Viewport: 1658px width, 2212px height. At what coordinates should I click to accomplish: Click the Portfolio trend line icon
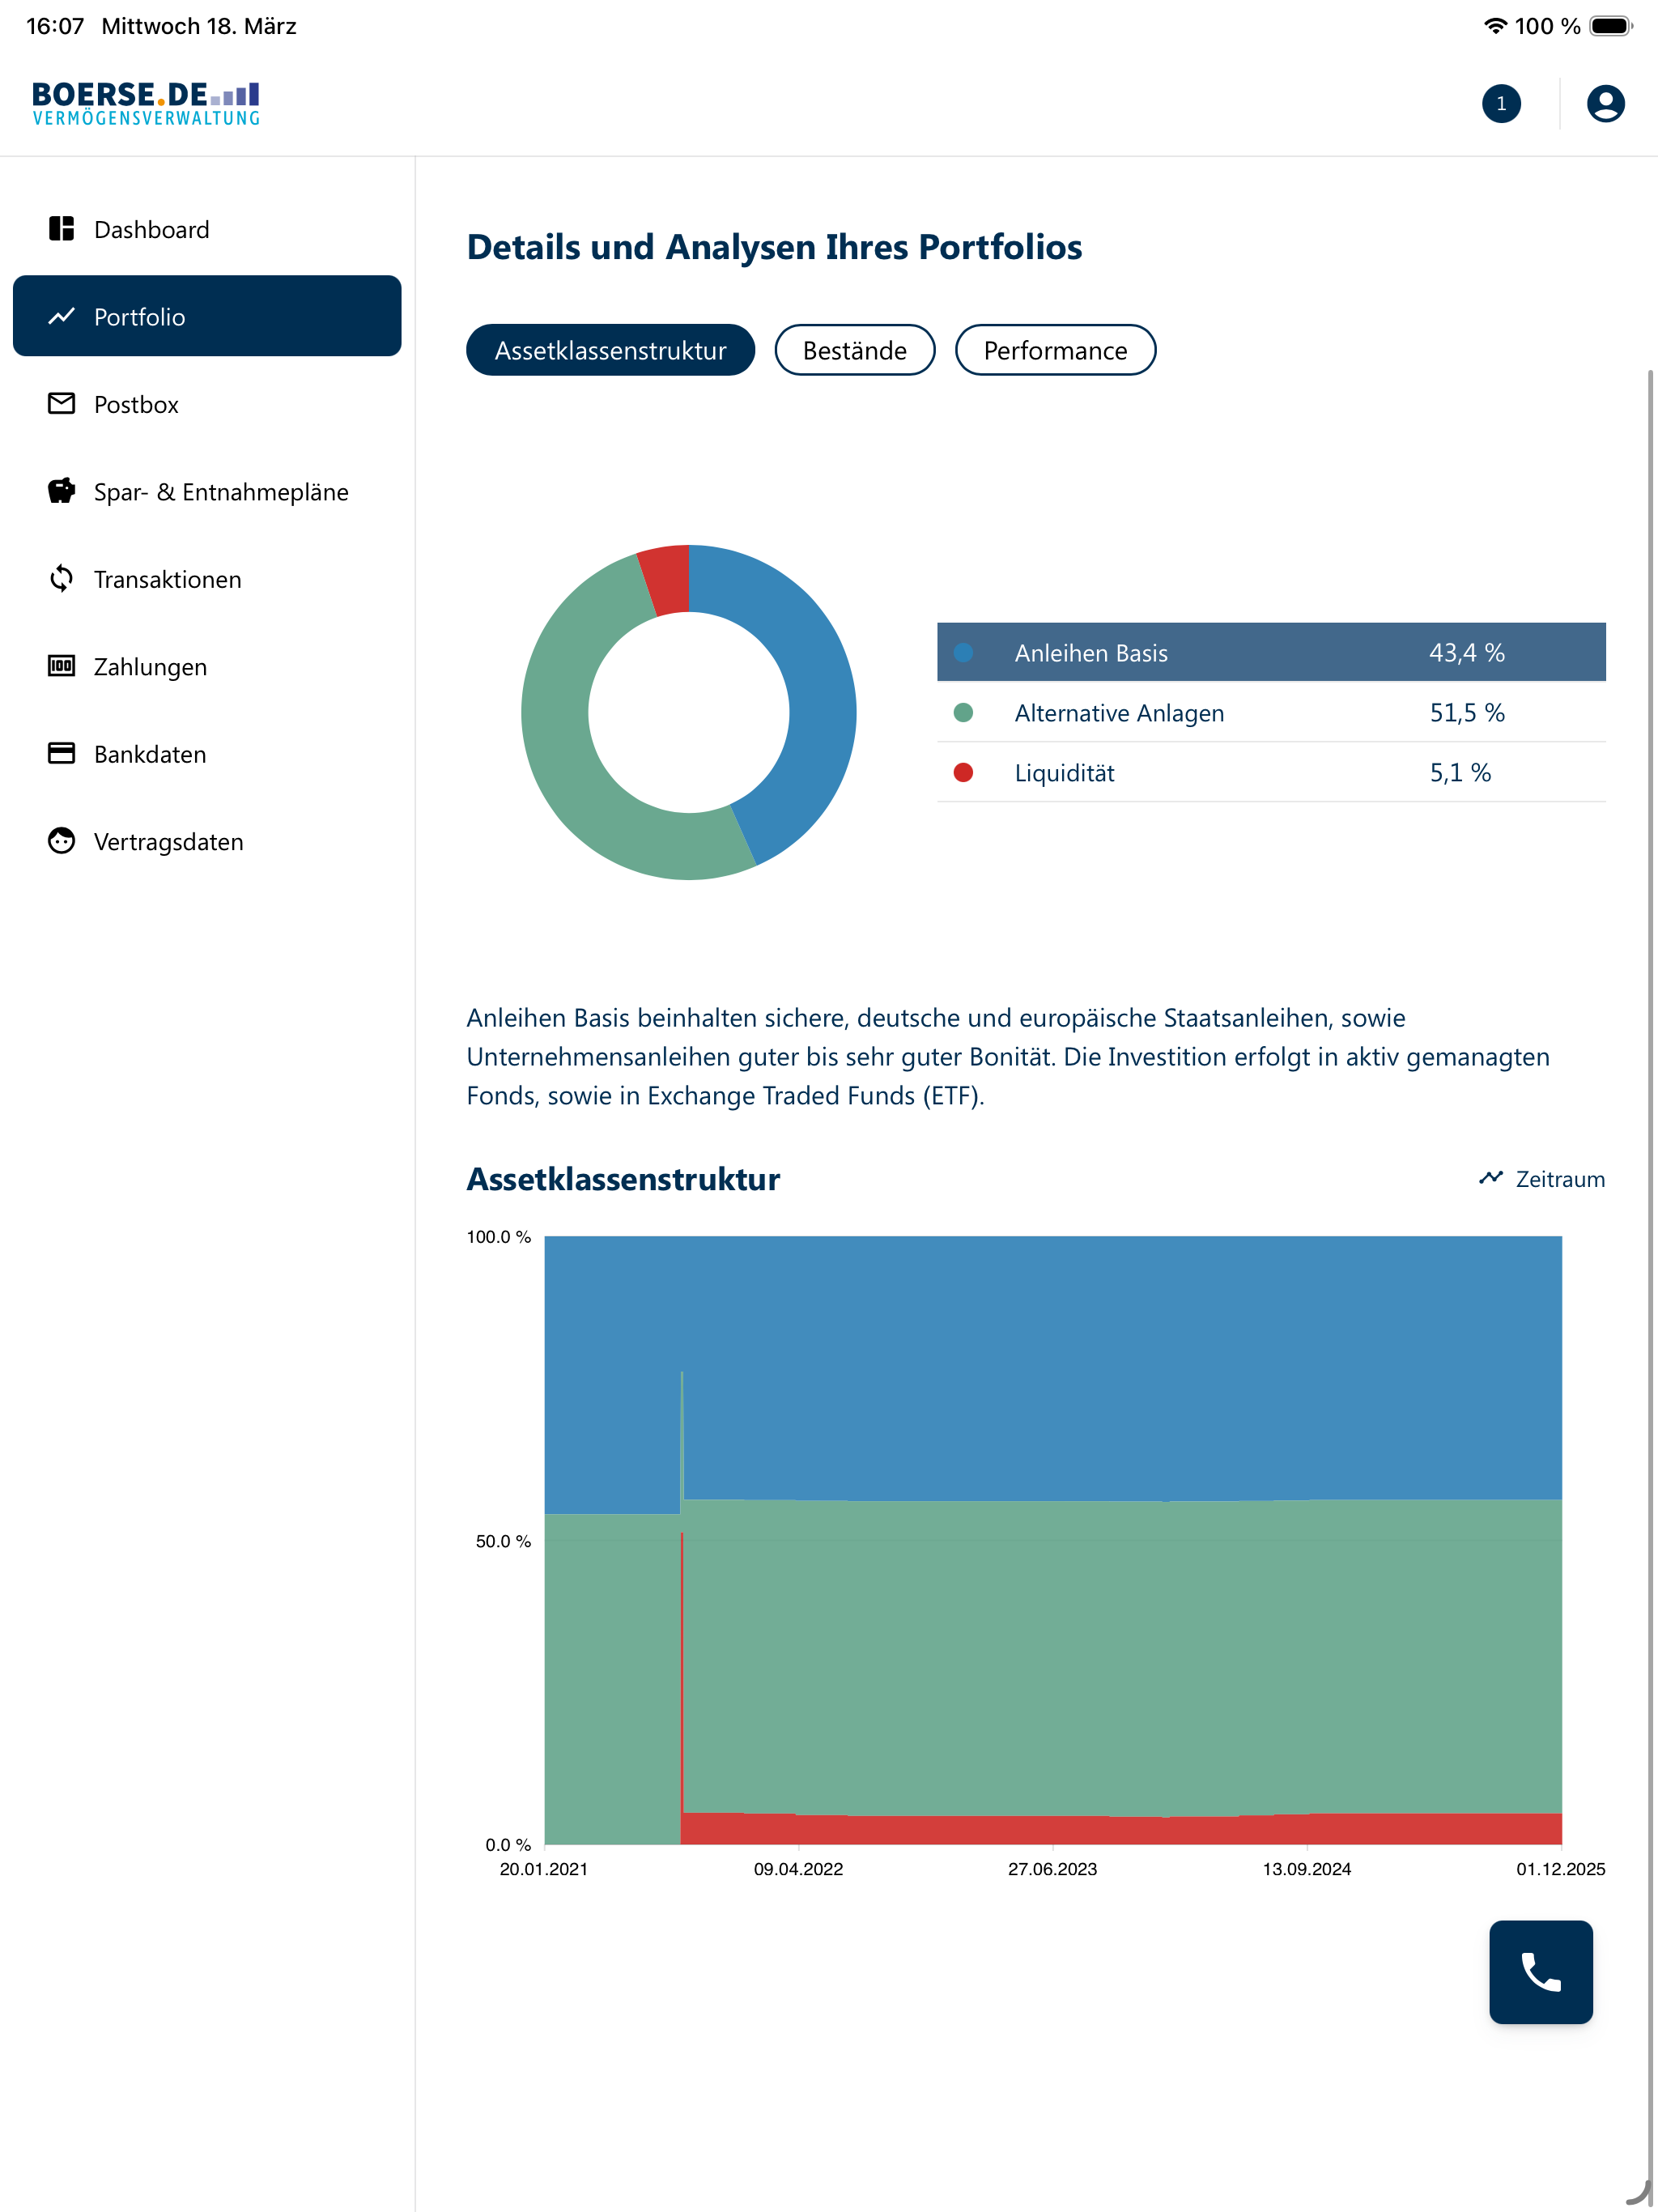62,316
